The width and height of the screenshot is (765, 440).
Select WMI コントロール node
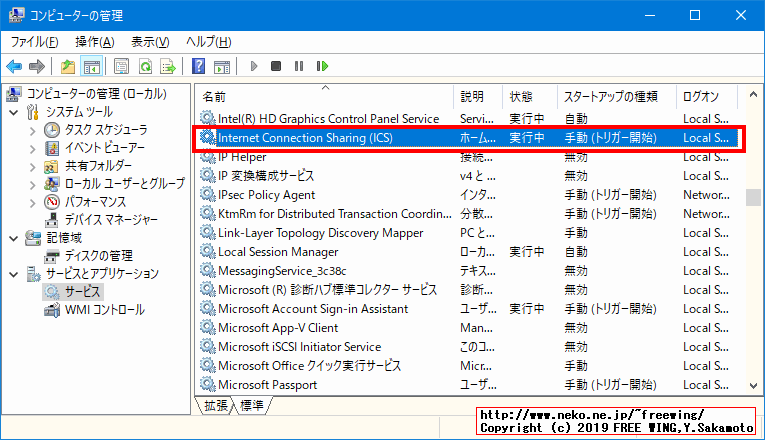[x=105, y=310]
